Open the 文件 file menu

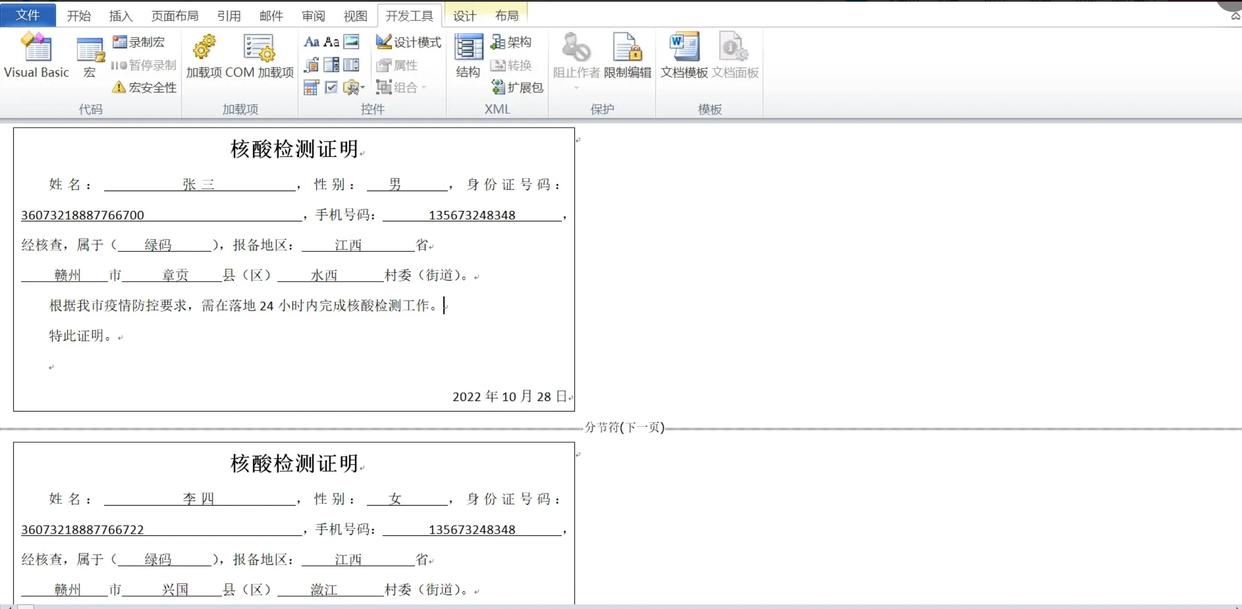28,15
